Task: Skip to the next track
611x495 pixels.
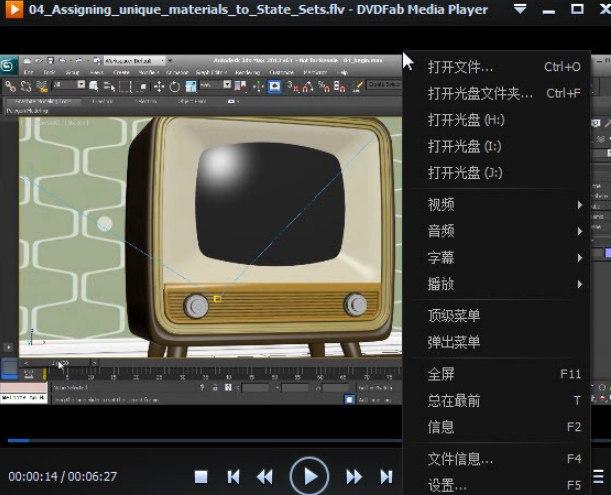Action: click(386, 477)
